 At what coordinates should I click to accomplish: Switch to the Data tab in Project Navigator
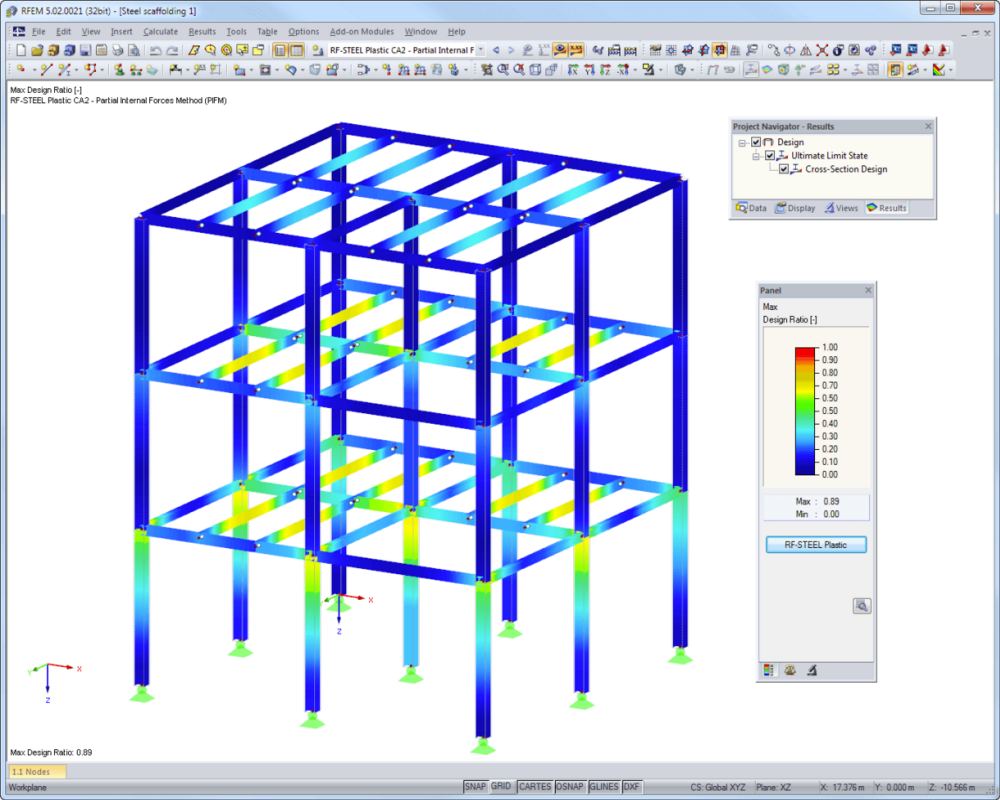click(751, 208)
